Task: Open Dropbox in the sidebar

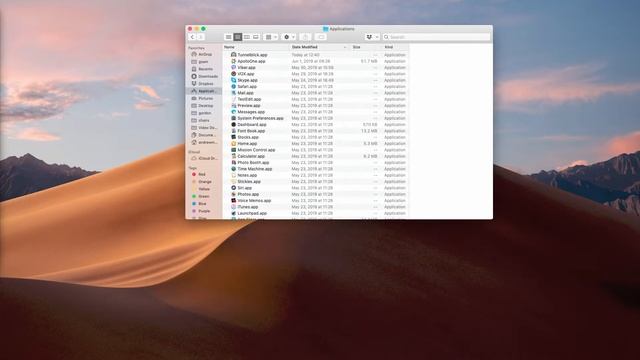Action: click(x=203, y=84)
